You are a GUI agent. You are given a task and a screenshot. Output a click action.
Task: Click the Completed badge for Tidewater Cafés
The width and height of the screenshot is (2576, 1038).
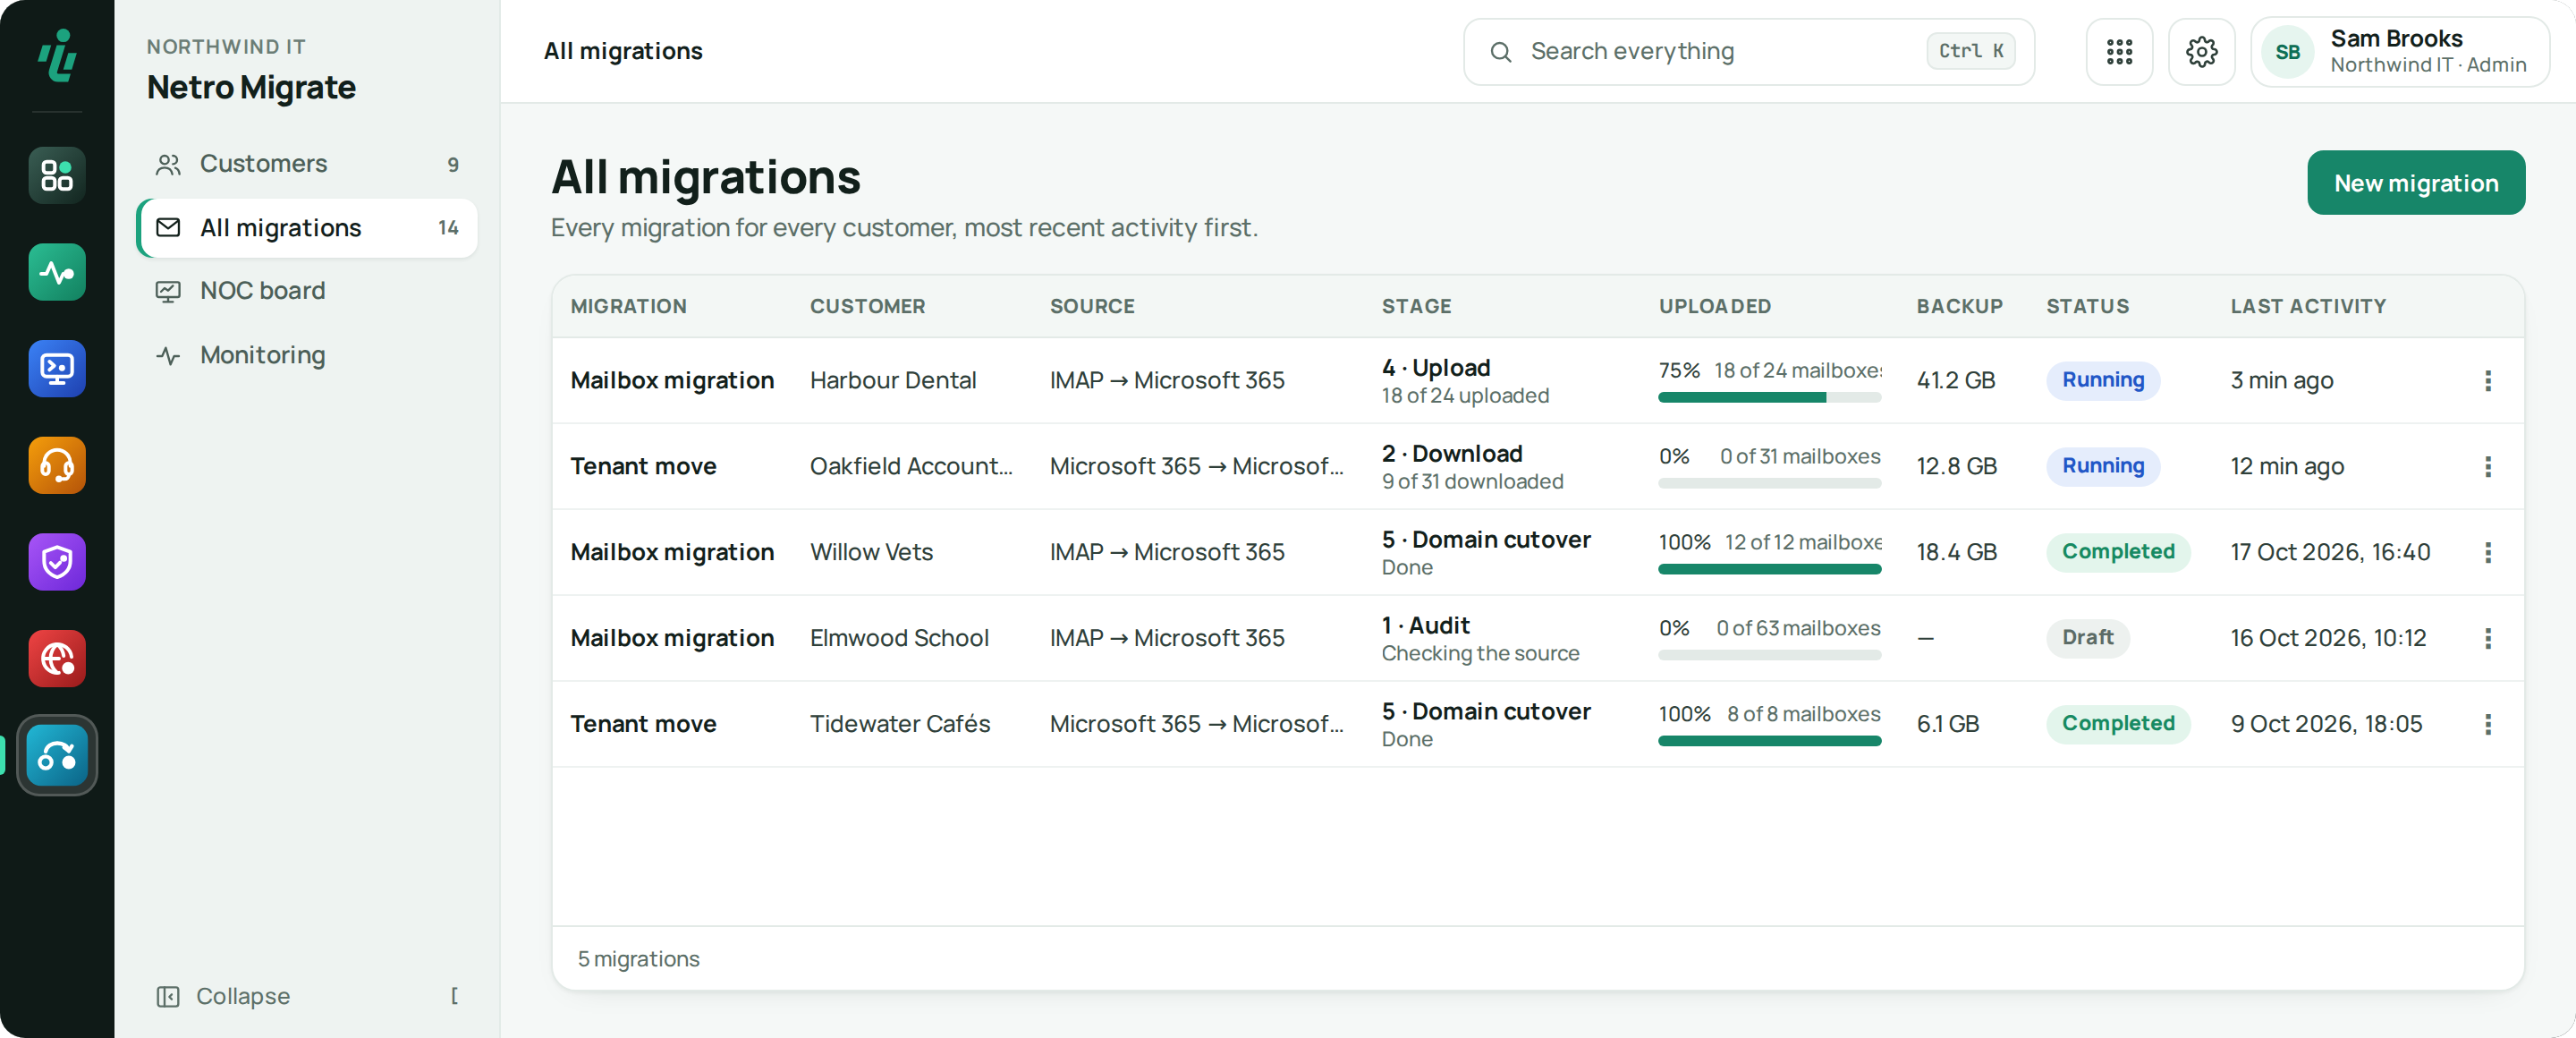(x=2117, y=724)
